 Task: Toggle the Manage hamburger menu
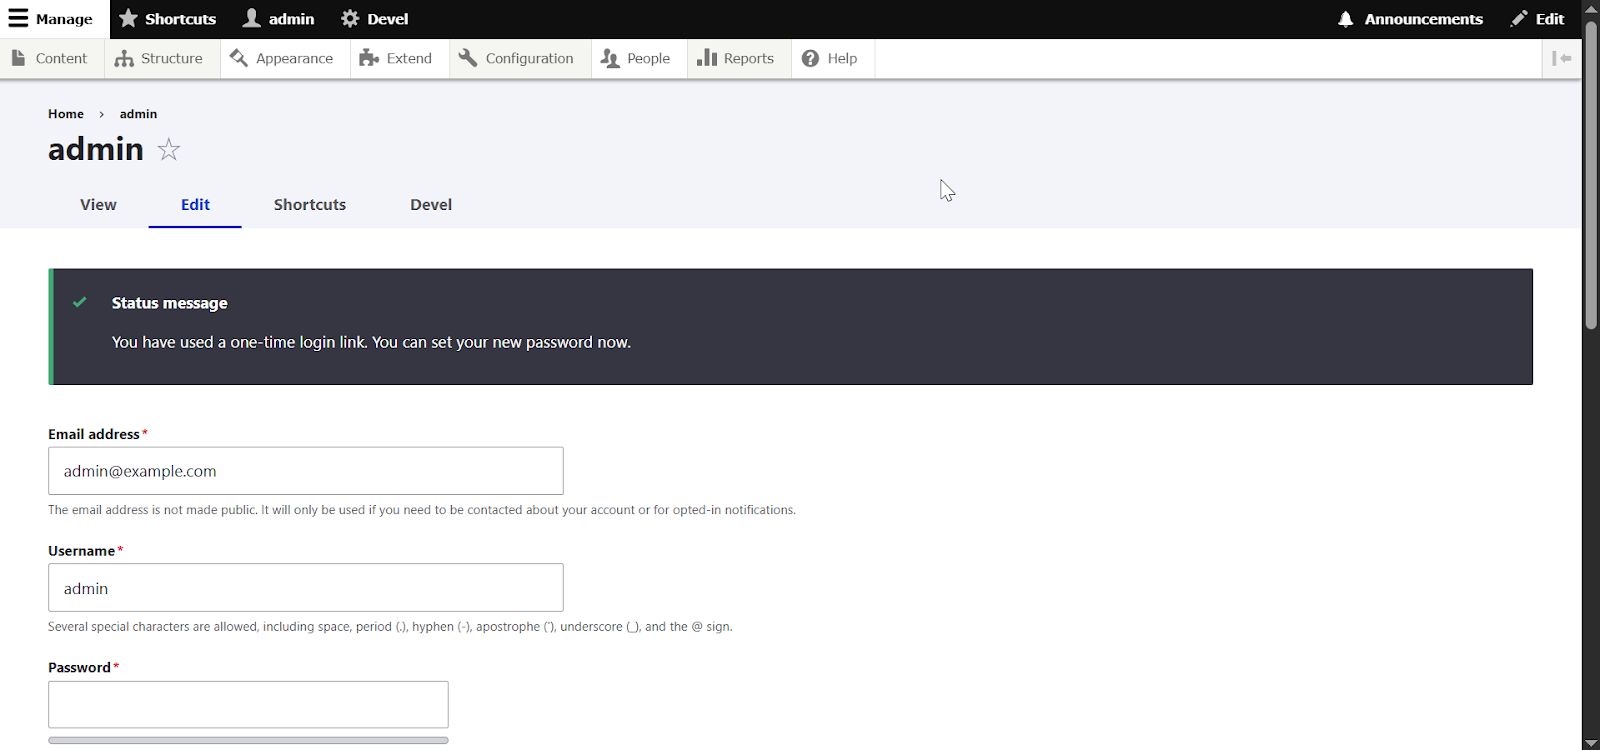(x=51, y=19)
